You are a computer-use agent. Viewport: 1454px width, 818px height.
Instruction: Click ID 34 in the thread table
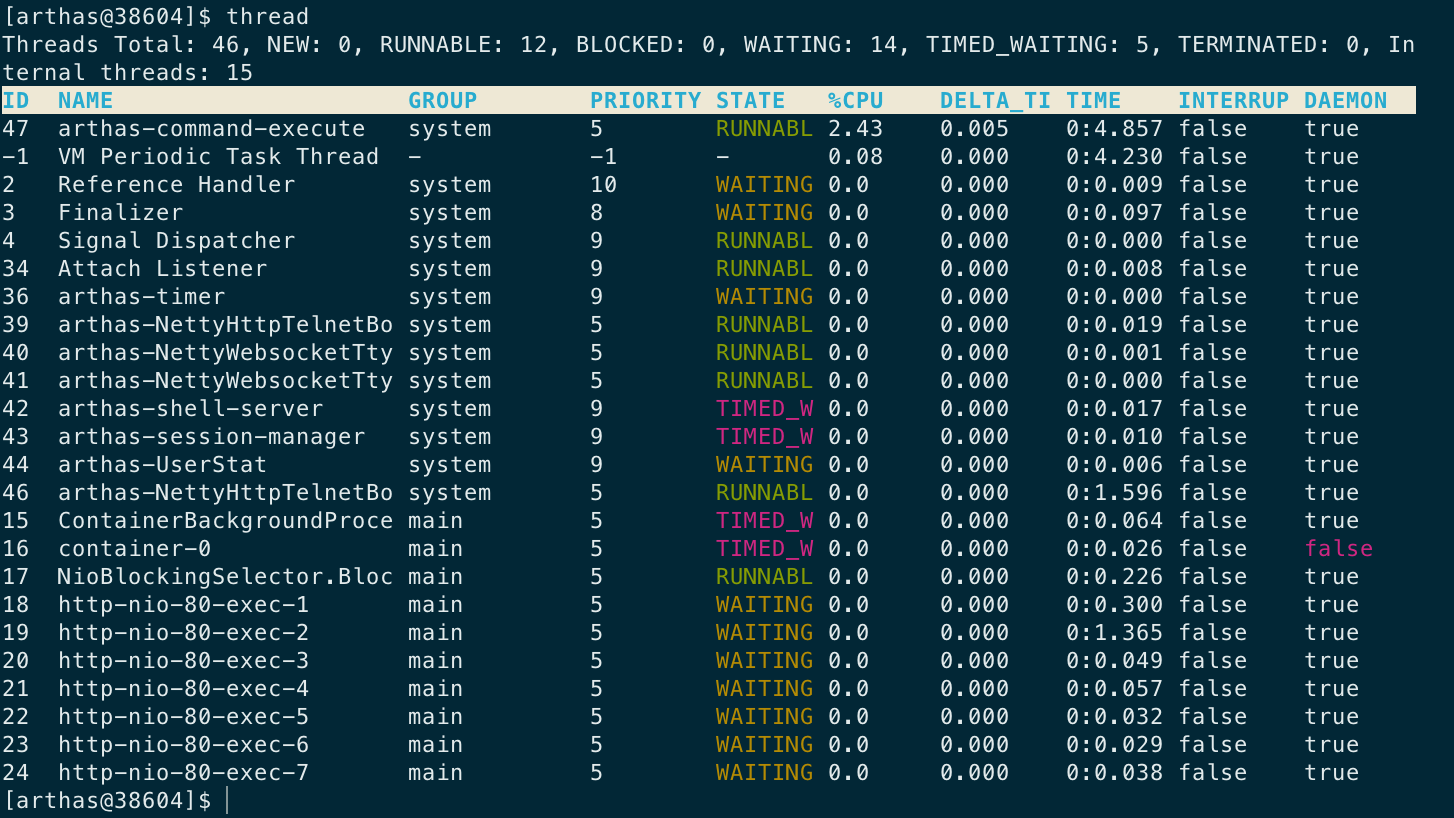tap(16, 269)
